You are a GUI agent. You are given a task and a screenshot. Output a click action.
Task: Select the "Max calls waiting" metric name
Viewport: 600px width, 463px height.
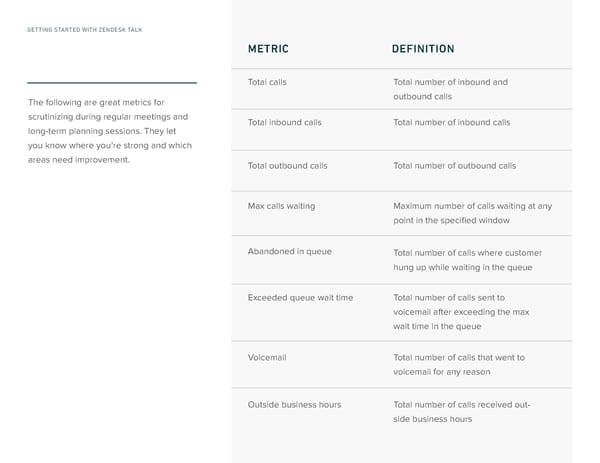tap(281, 206)
